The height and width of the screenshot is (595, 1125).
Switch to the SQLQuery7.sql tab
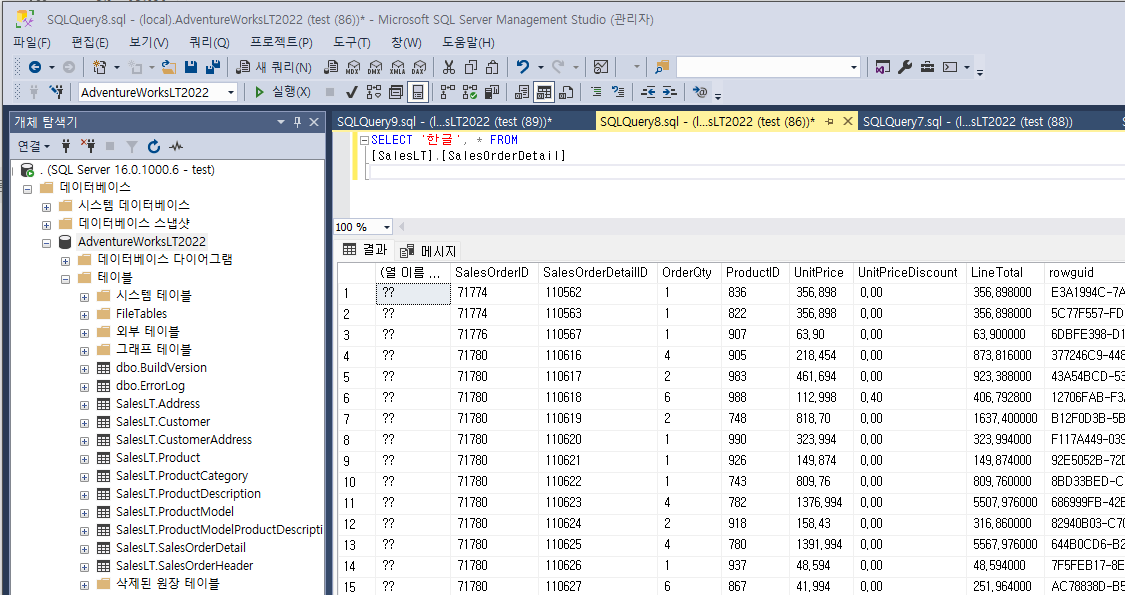(967, 121)
